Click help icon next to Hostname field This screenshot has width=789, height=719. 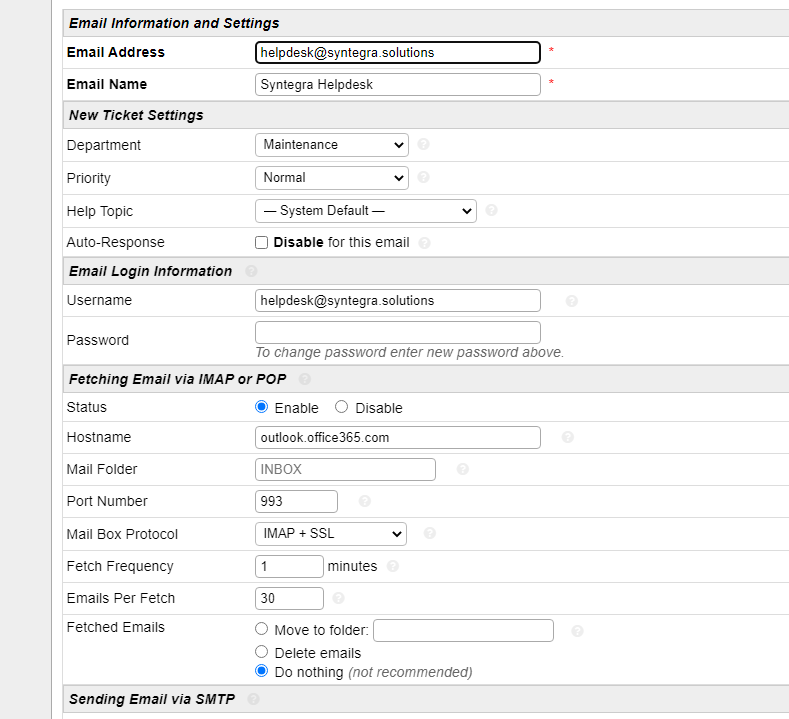click(x=567, y=437)
